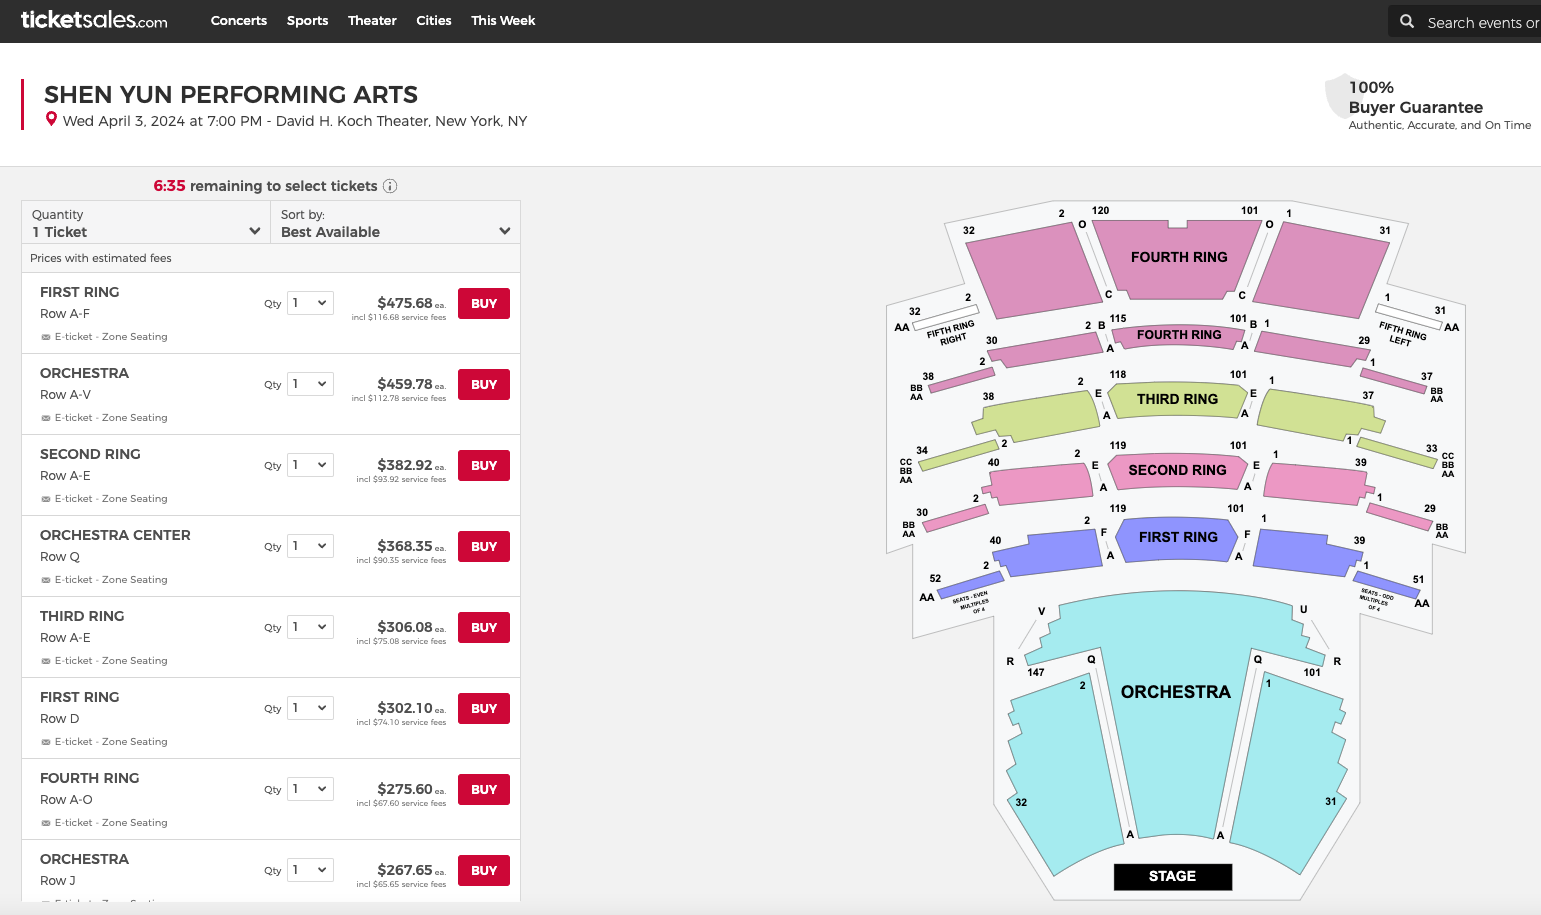Select the Orchestra right wing section with seat 31
Image resolution: width=1541 pixels, height=915 pixels.
coord(1290,772)
